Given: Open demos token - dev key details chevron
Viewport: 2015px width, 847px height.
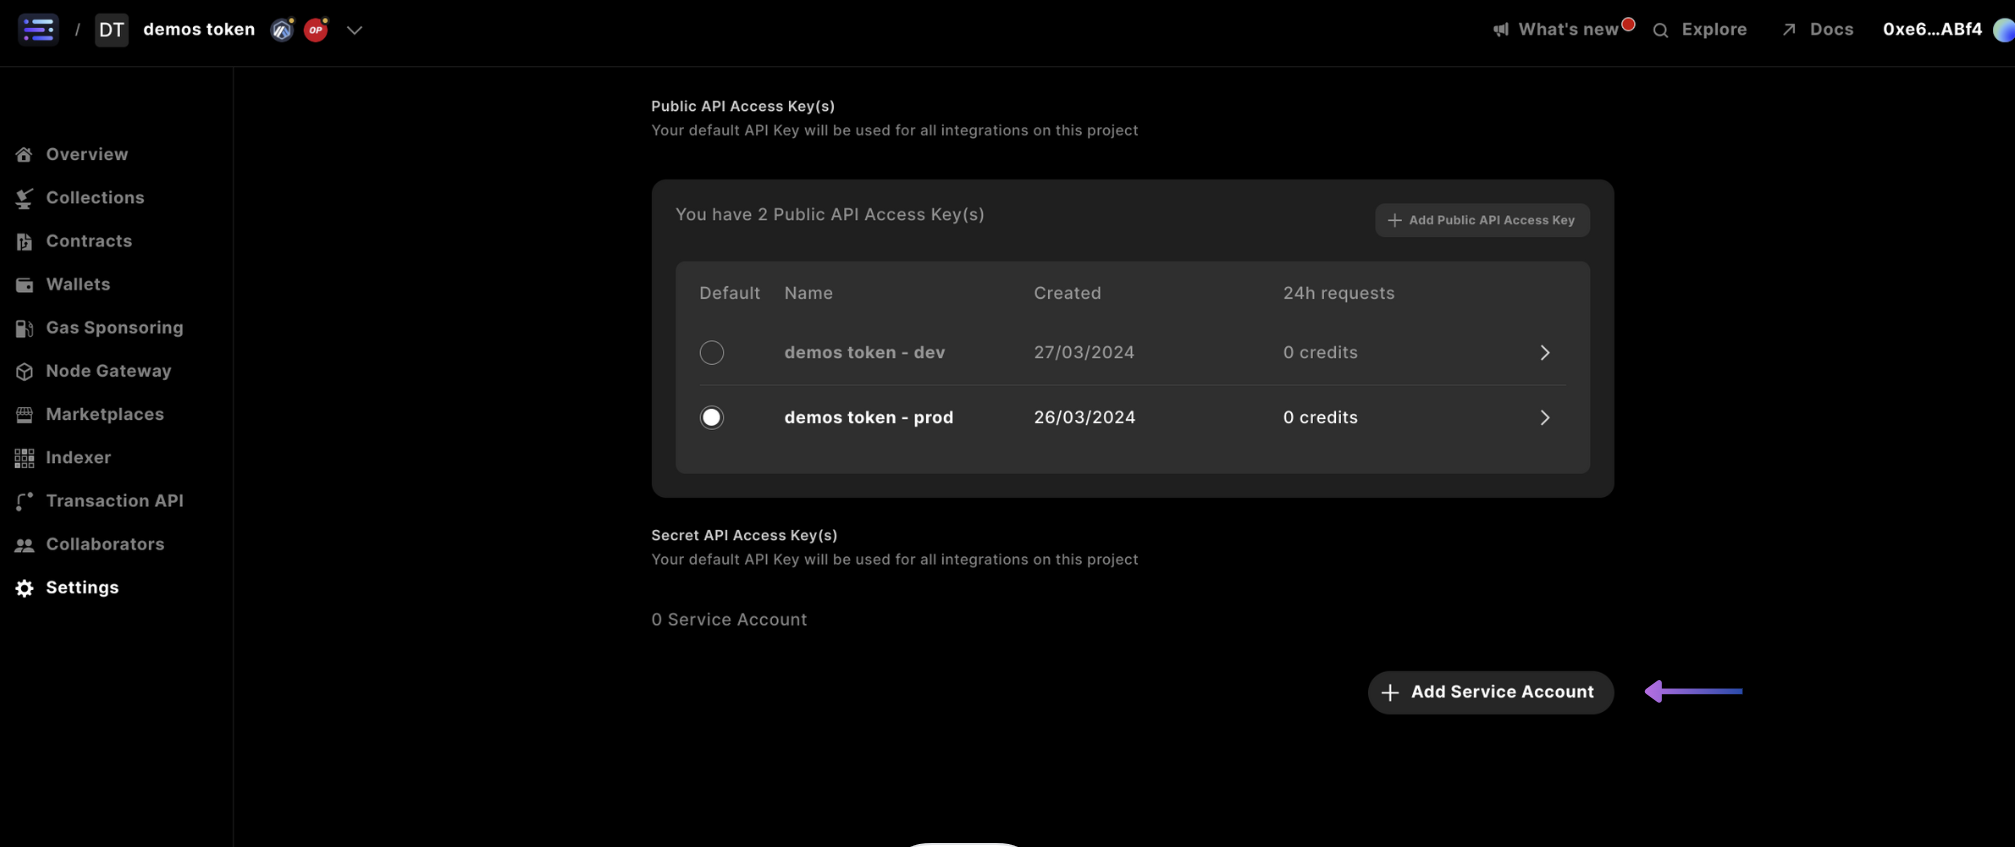Looking at the screenshot, I should 1544,352.
